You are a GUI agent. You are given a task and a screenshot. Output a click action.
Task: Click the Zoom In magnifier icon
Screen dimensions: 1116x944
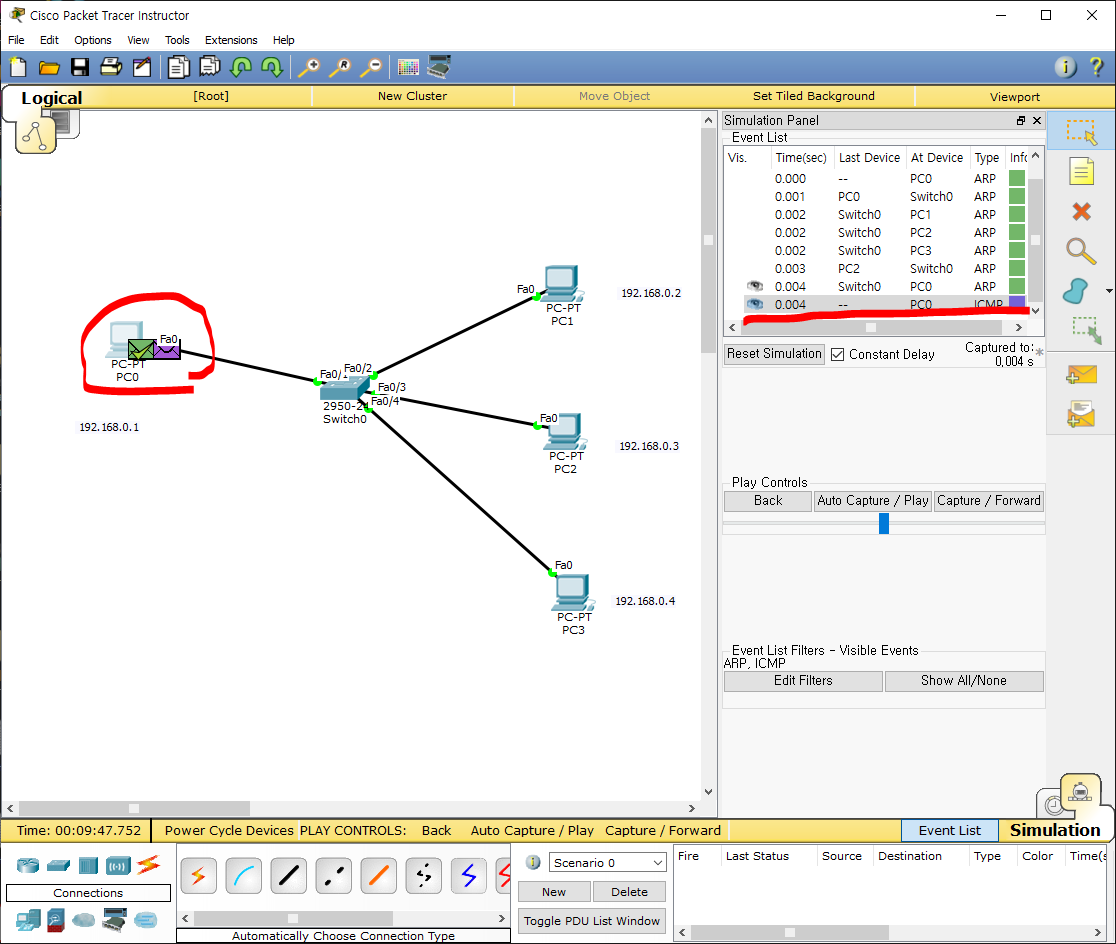pyautogui.click(x=308, y=68)
